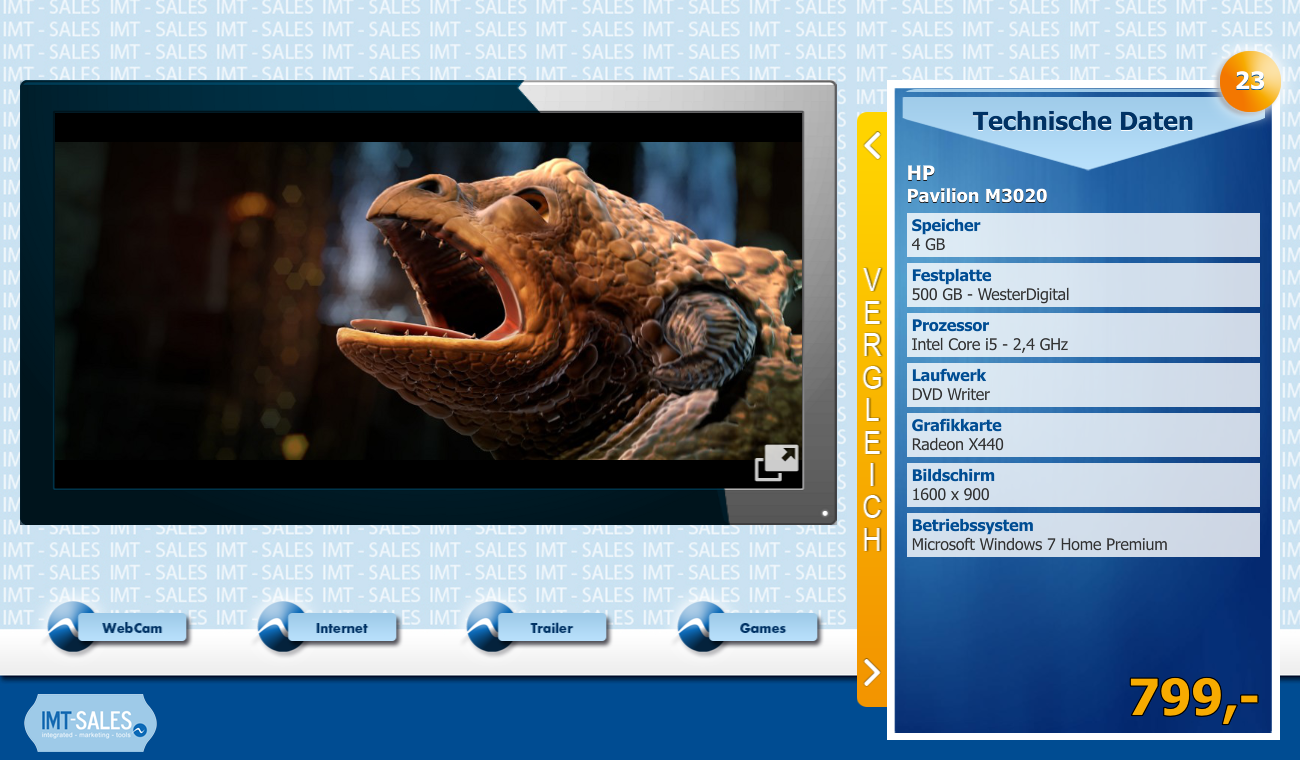The width and height of the screenshot is (1300, 760).
Task: Select the Grafikkarte Radeon X440 row
Action: (1083, 435)
